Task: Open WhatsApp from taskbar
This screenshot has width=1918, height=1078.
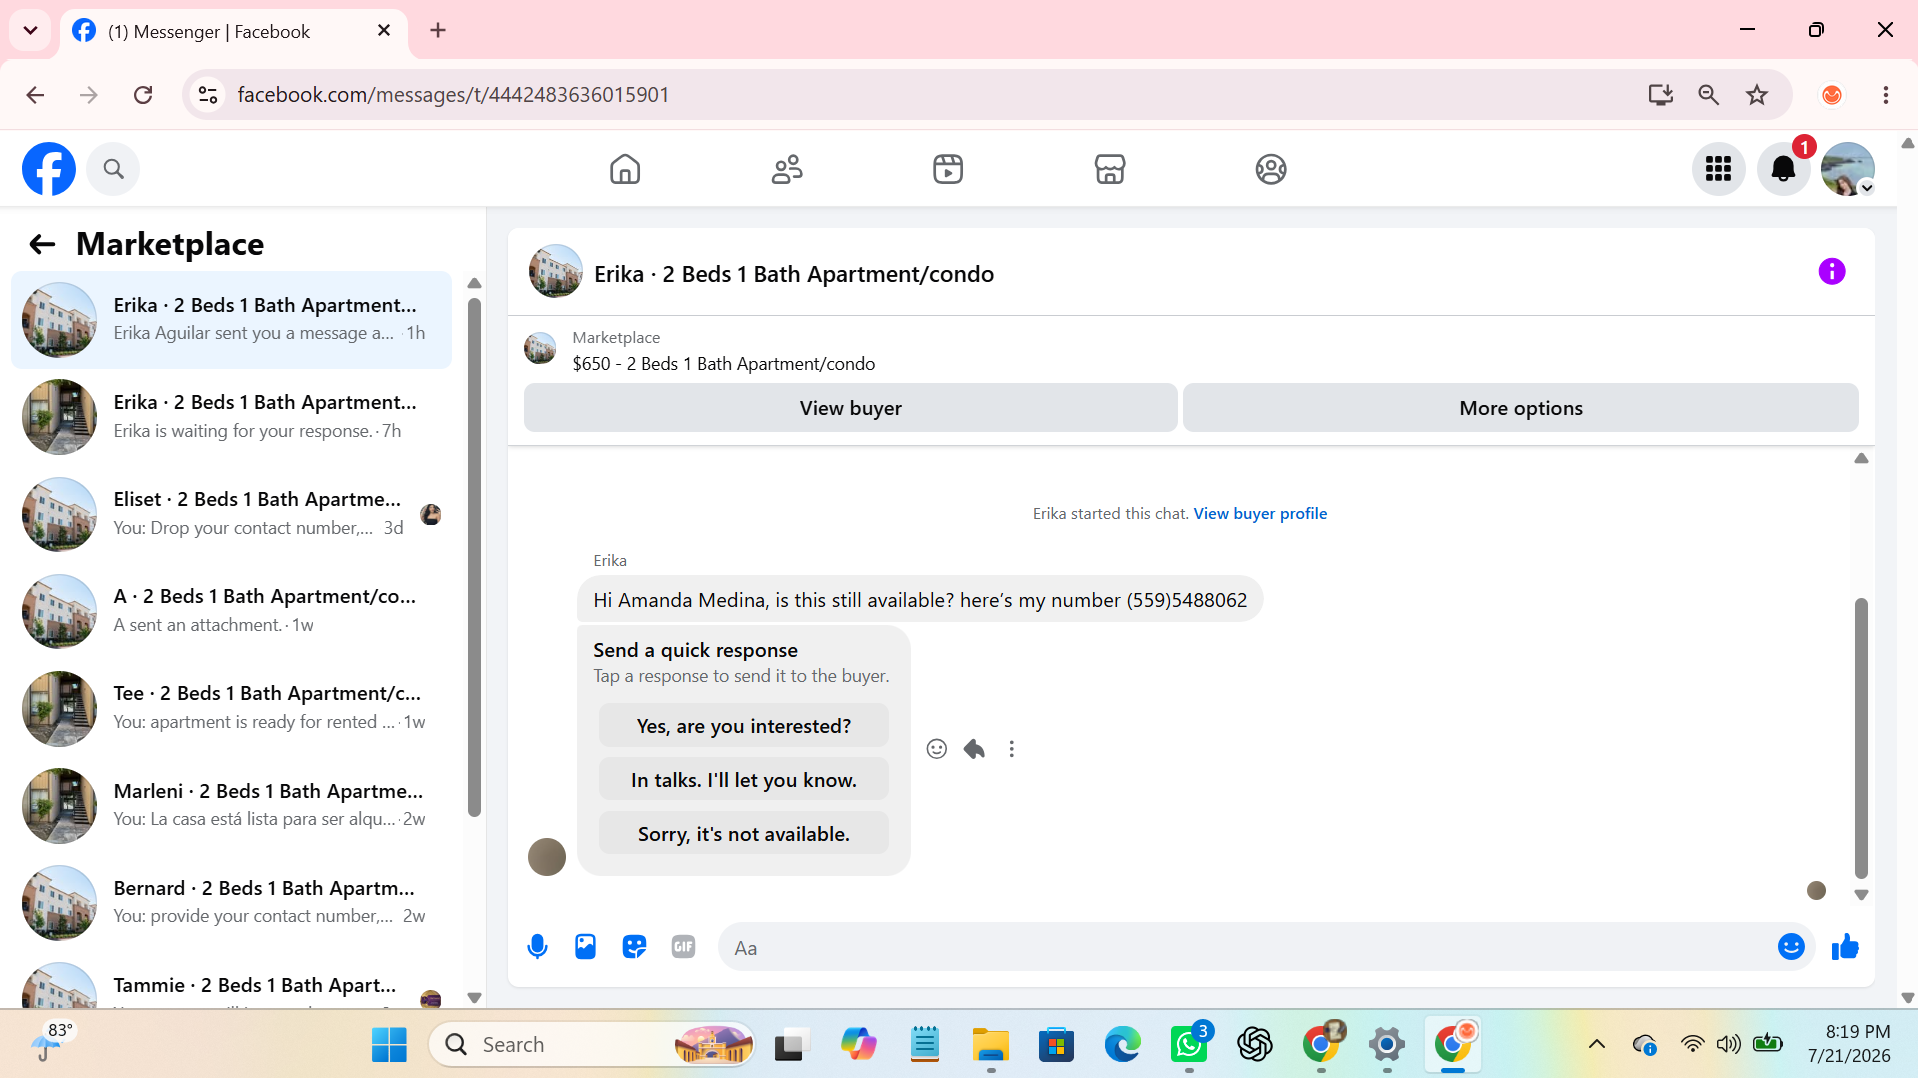Action: tap(1189, 1045)
